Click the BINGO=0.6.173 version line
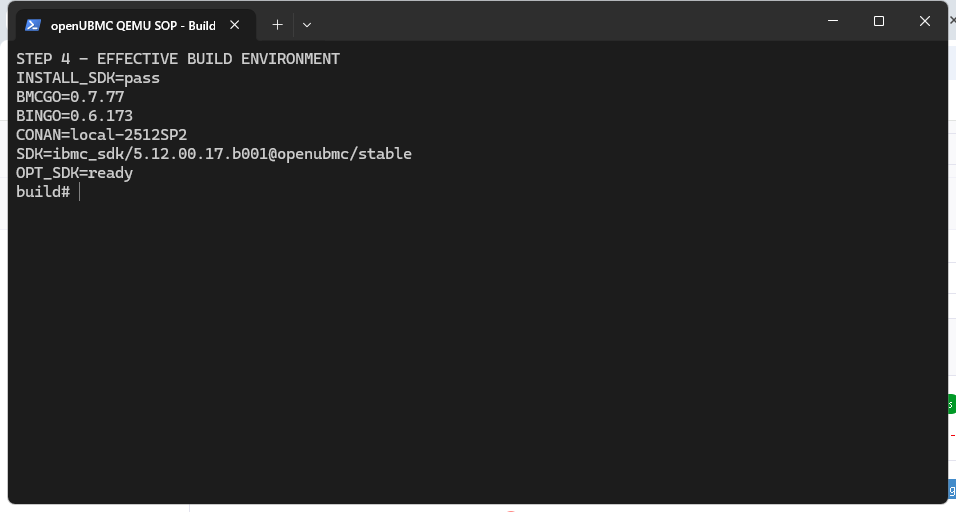Viewport: 956px width, 512px height. tap(74, 116)
